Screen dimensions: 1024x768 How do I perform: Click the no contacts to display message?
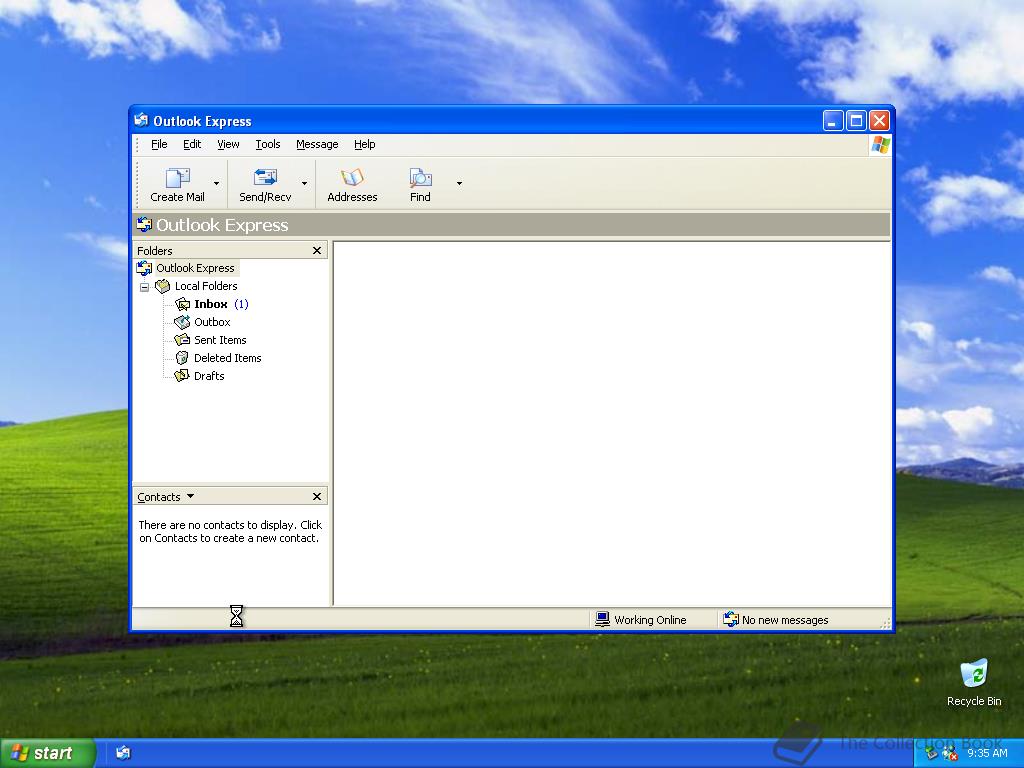pos(230,532)
